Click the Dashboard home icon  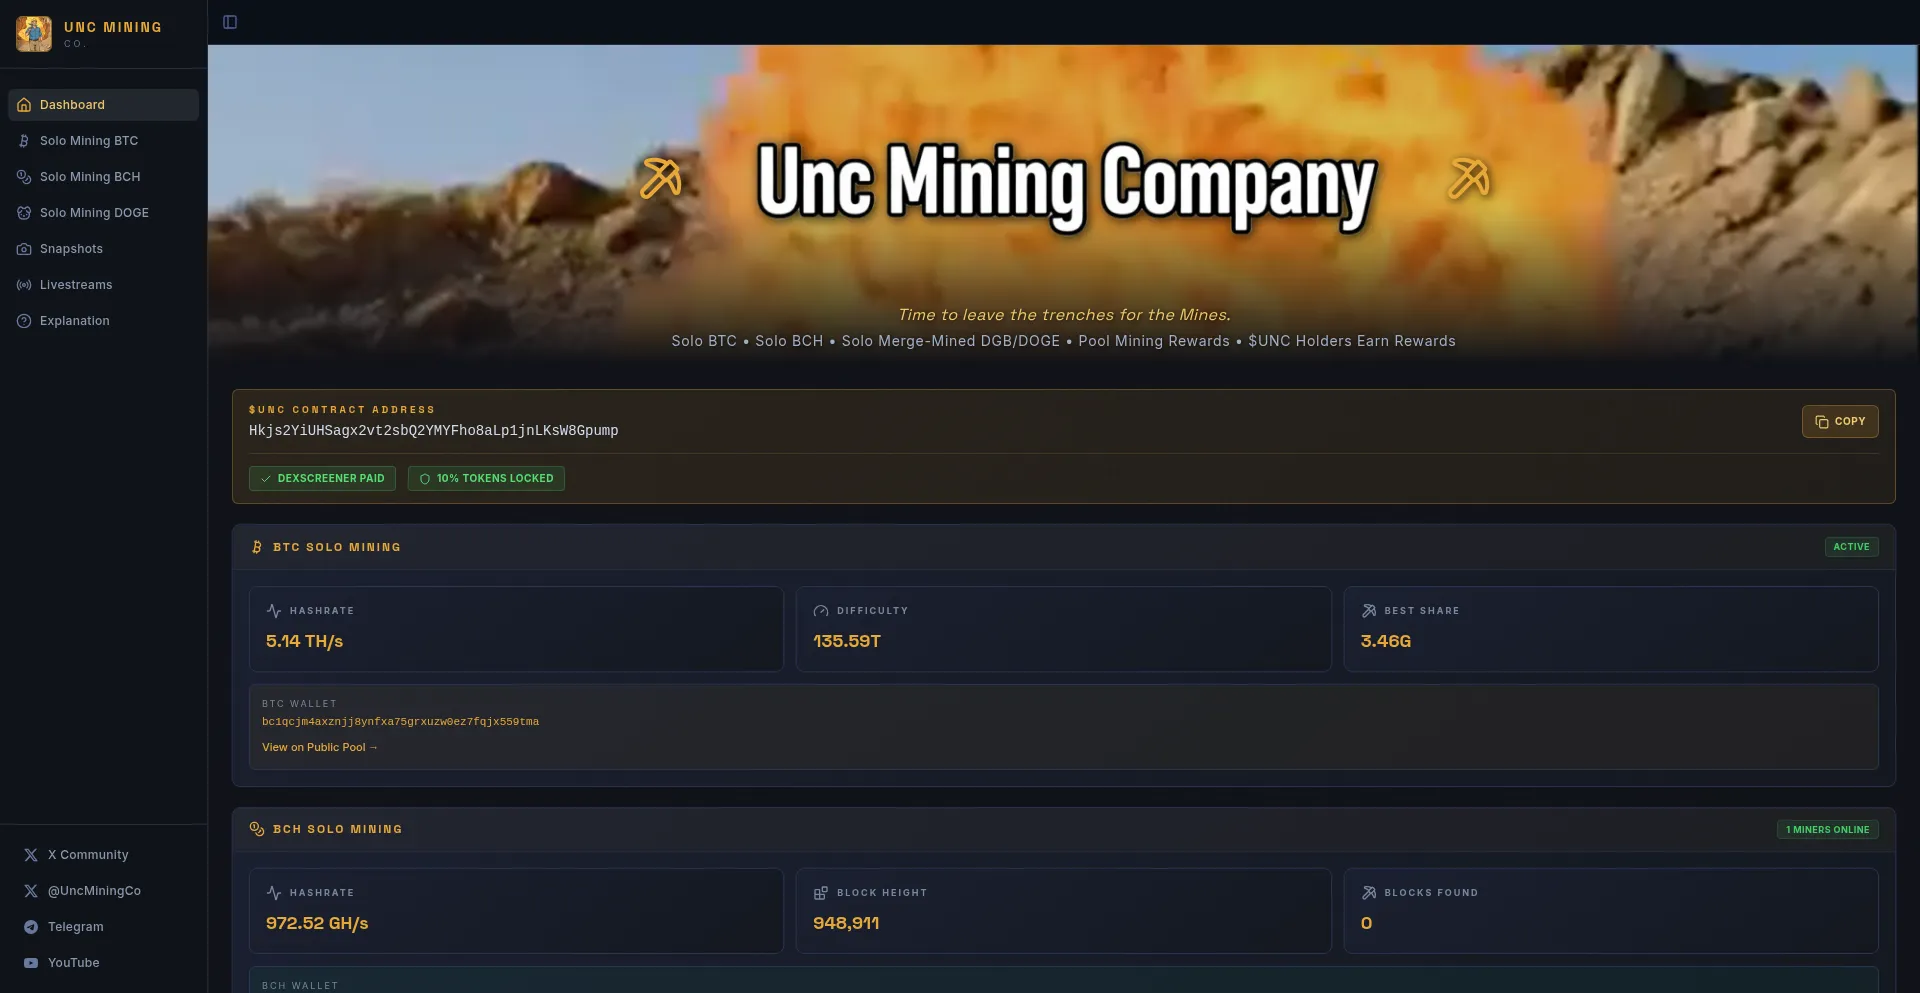24,105
